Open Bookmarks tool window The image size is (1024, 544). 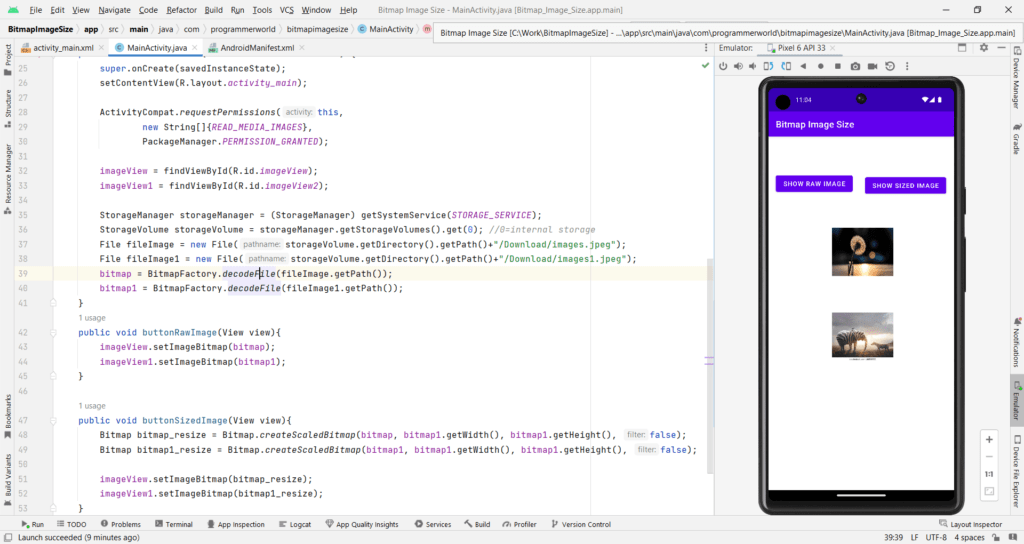8,415
